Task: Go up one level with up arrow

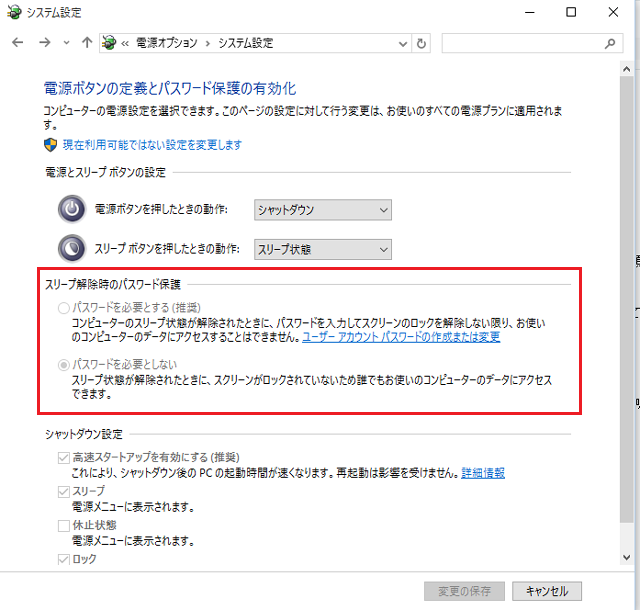Action: [87, 42]
